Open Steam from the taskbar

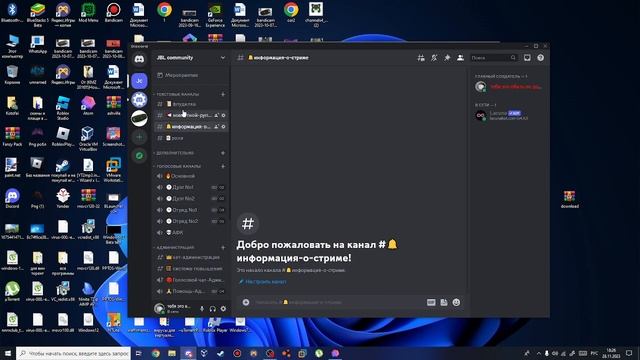coord(220,353)
